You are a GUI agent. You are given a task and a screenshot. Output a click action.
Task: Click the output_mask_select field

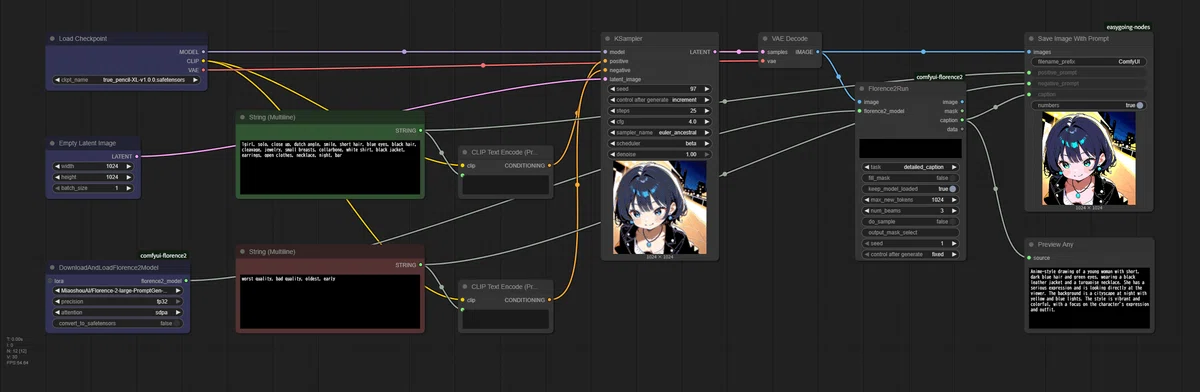(909, 232)
